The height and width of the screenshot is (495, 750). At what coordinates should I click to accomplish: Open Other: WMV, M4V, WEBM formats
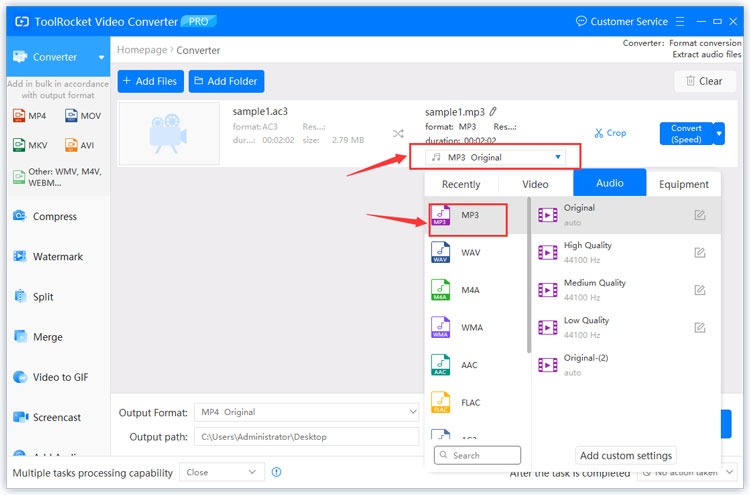point(57,177)
